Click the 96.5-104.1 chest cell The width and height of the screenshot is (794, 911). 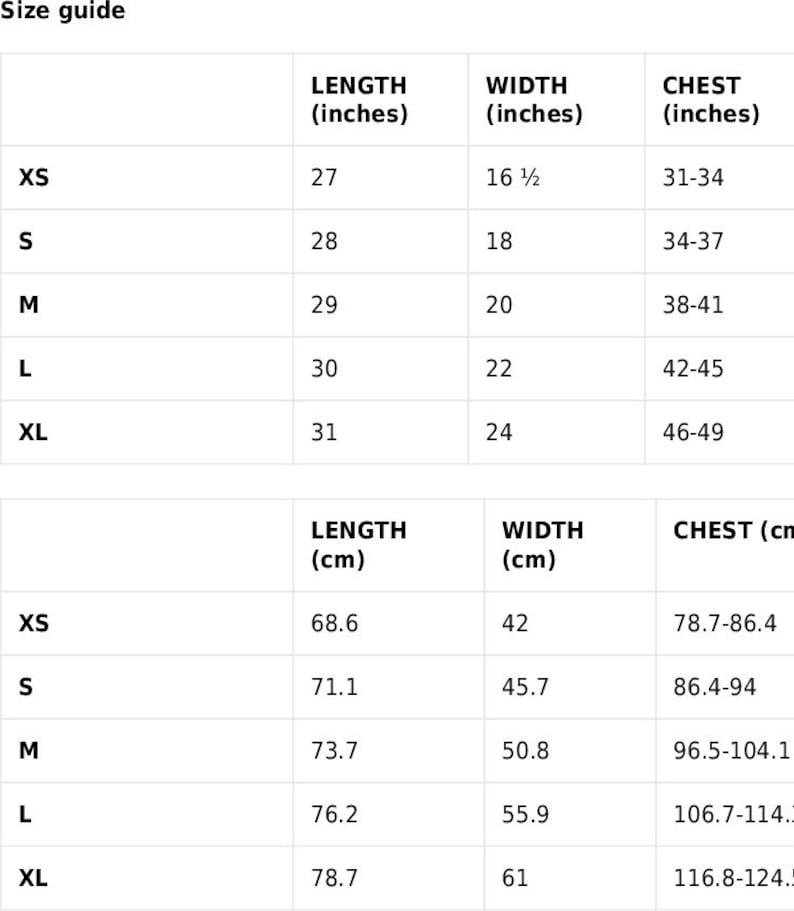point(732,751)
